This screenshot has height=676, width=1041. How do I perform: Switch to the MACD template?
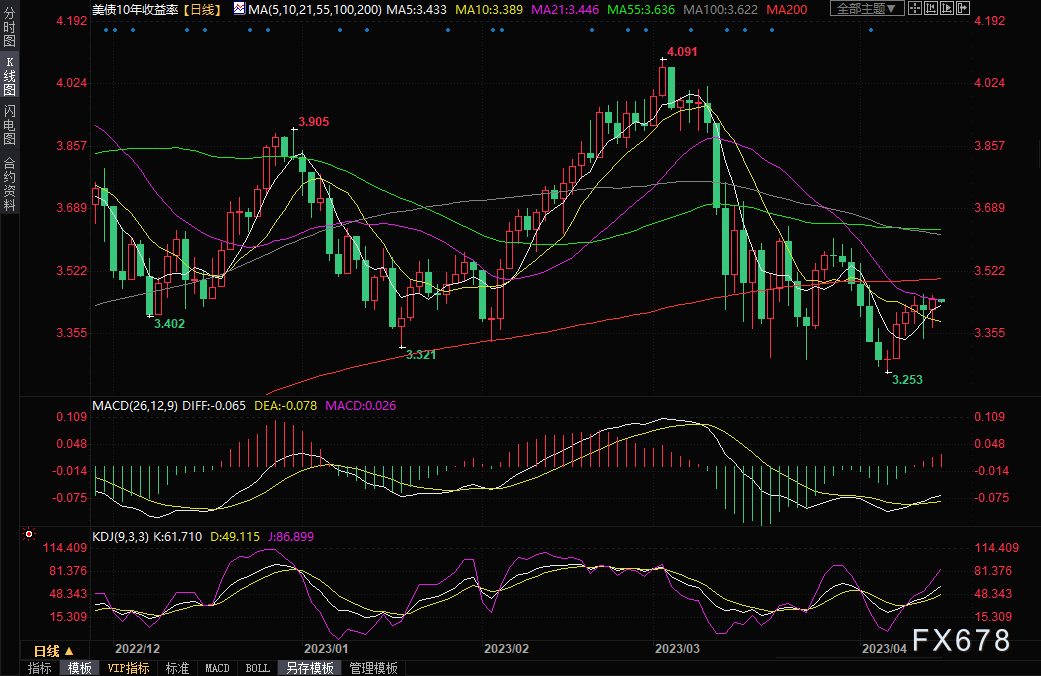(x=217, y=668)
